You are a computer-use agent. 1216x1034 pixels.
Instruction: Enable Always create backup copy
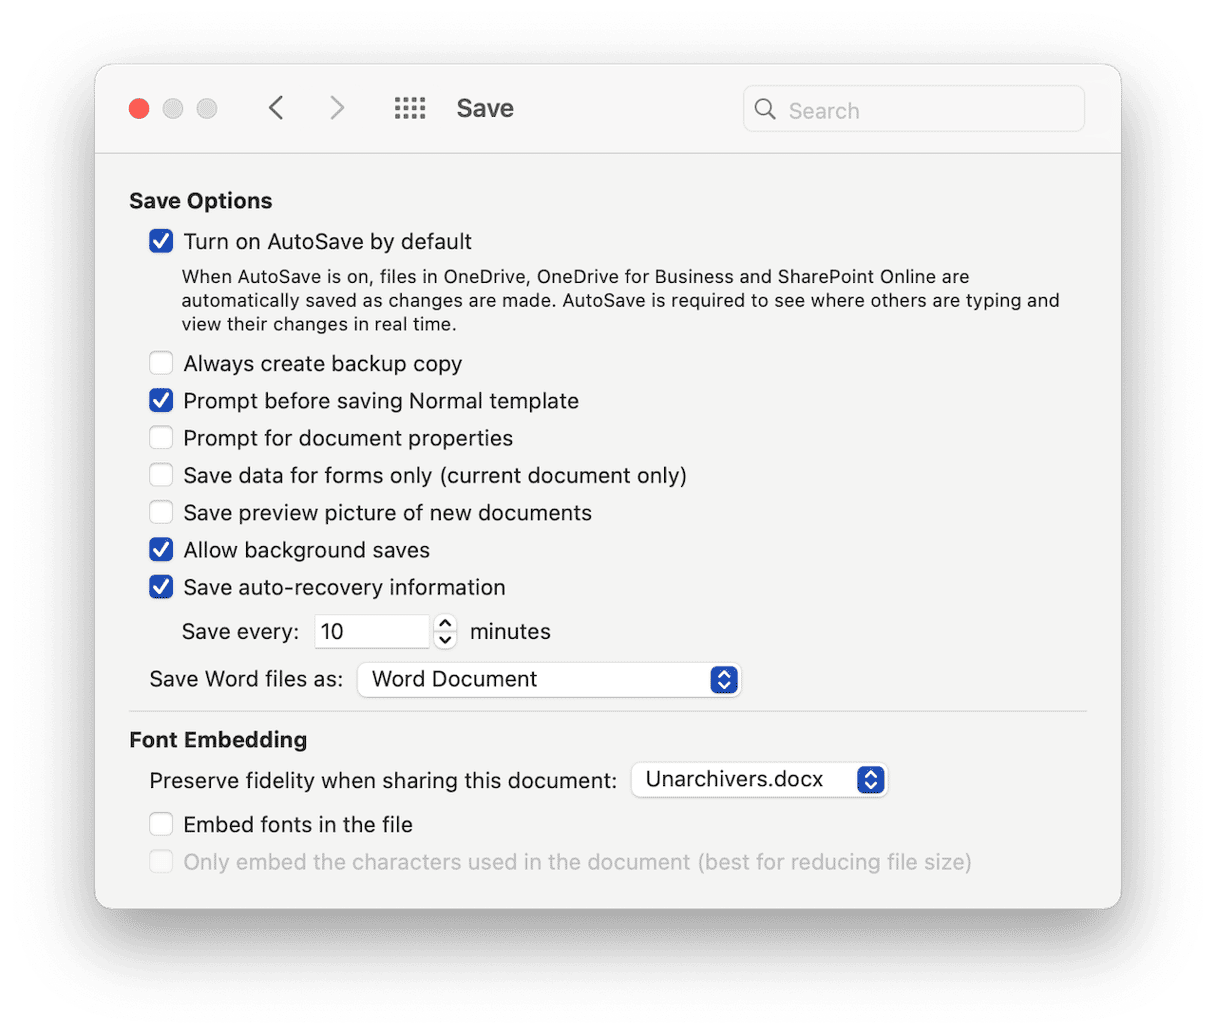coord(161,363)
